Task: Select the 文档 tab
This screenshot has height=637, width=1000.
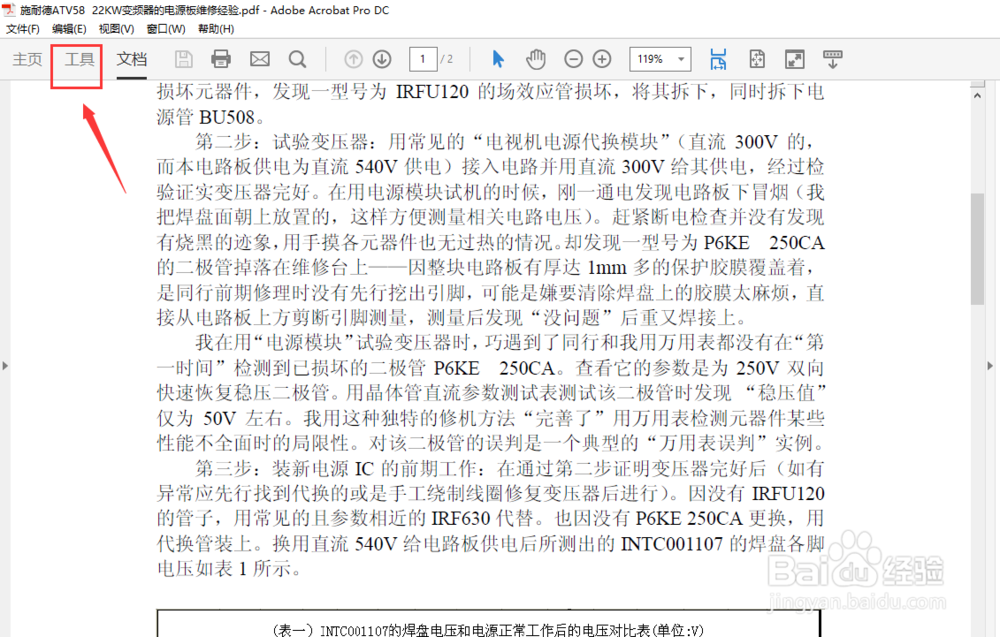Action: coord(131,59)
